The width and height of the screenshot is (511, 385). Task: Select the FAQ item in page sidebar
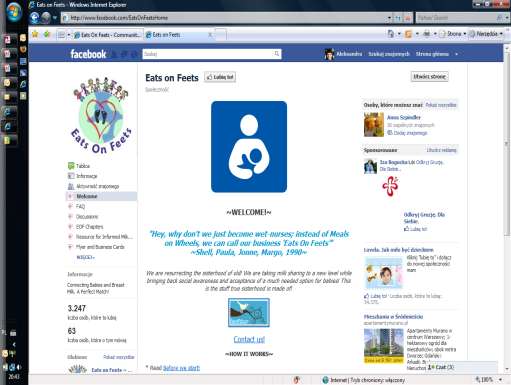point(80,206)
